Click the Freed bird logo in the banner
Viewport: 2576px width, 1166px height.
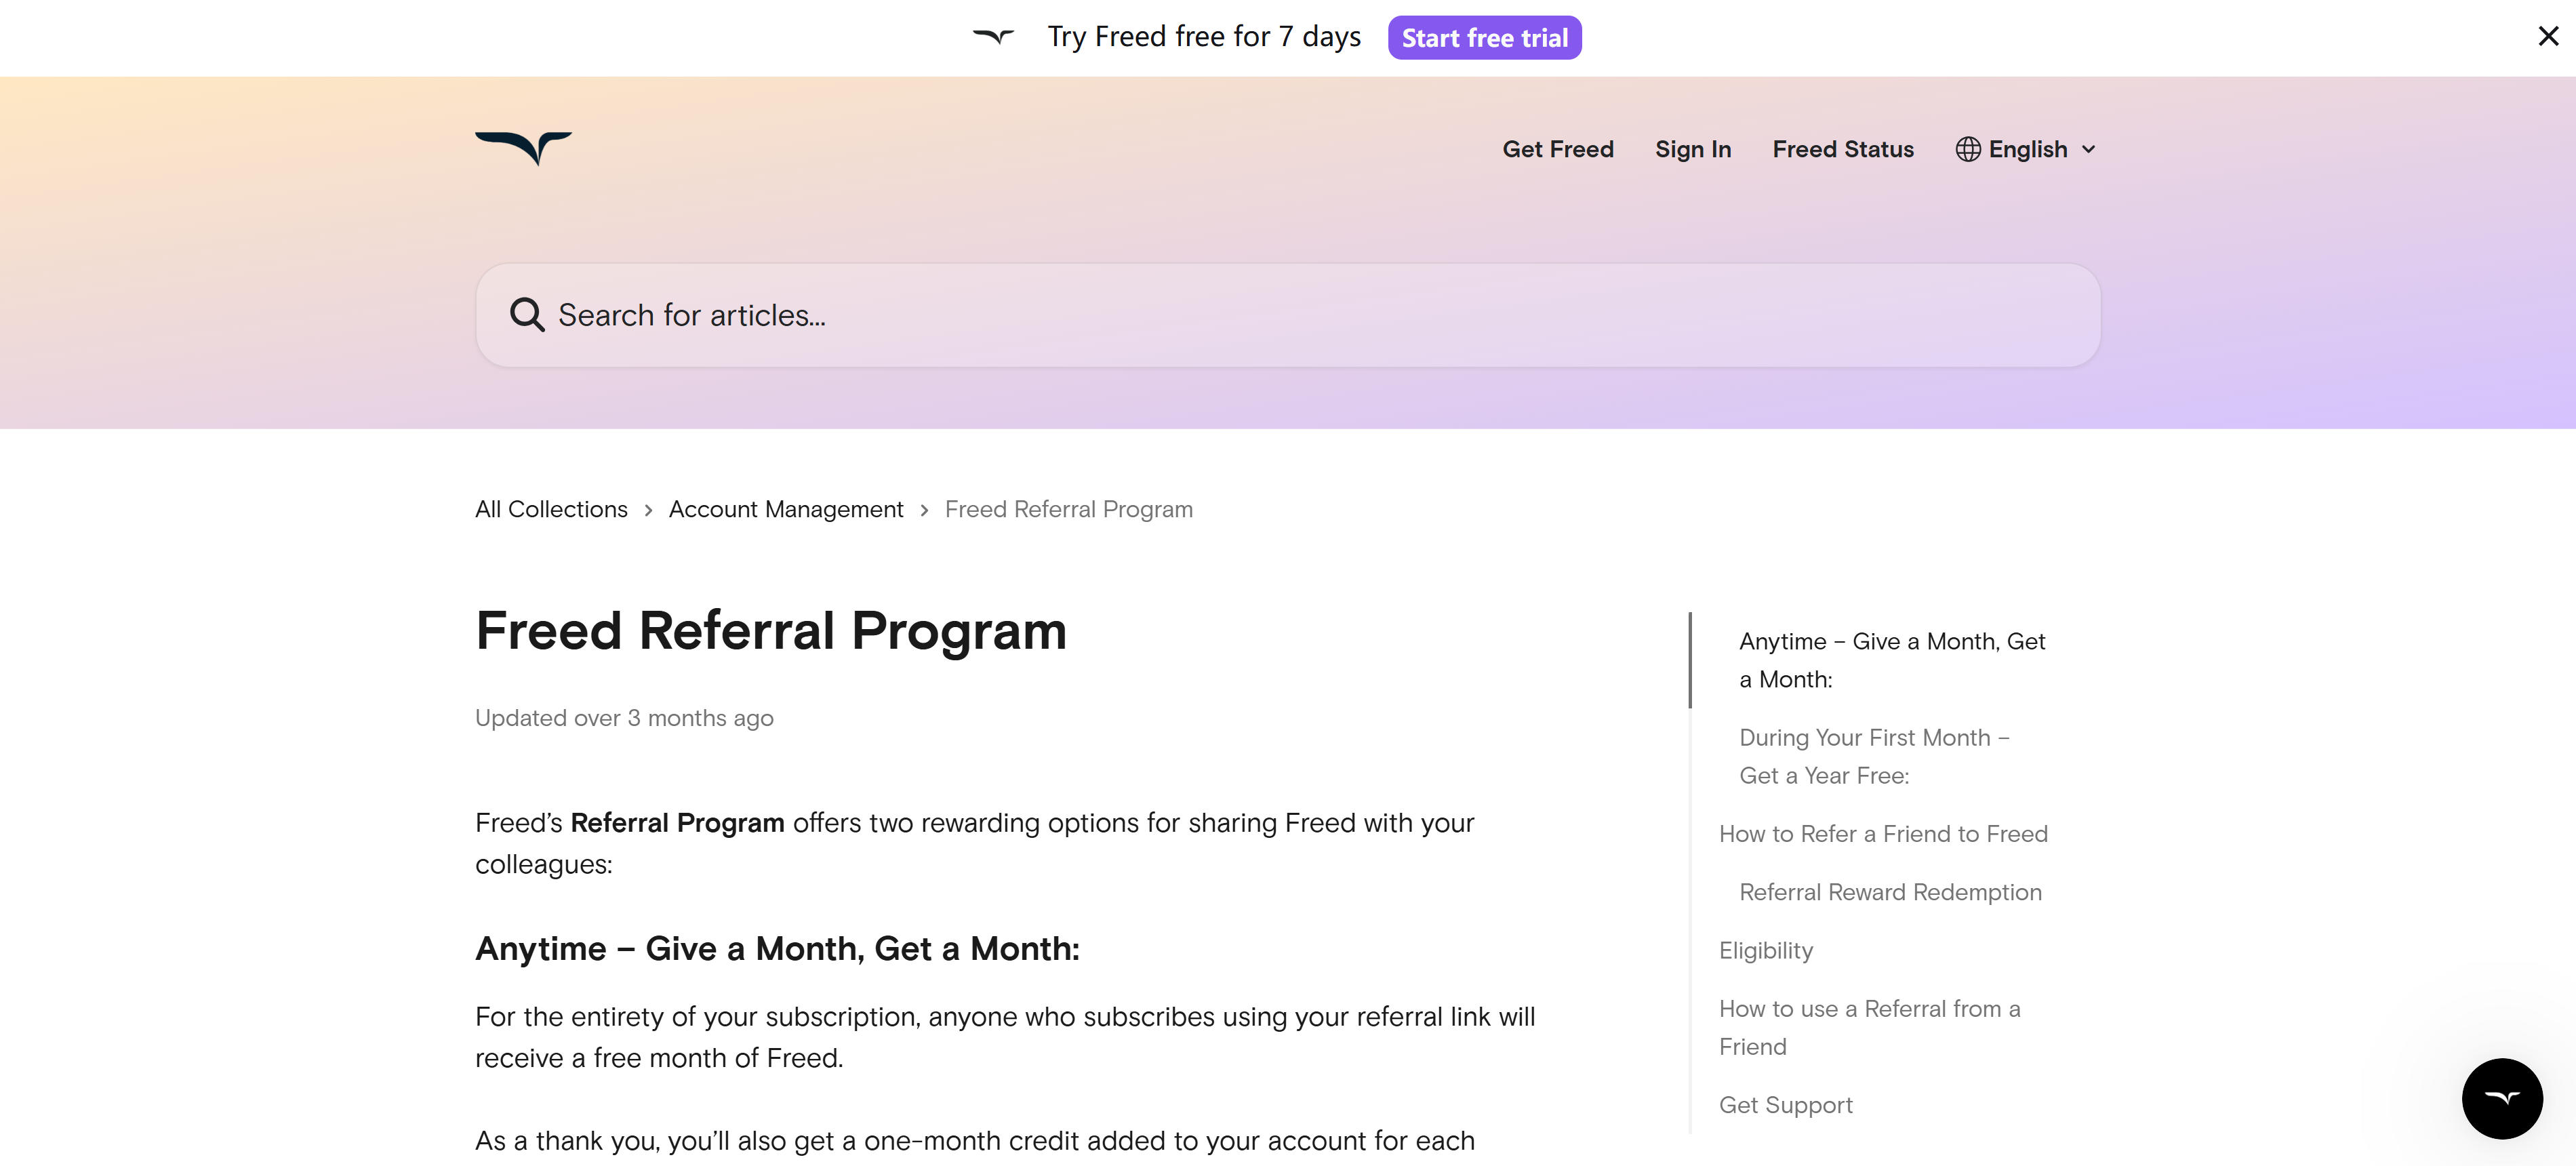coord(993,37)
